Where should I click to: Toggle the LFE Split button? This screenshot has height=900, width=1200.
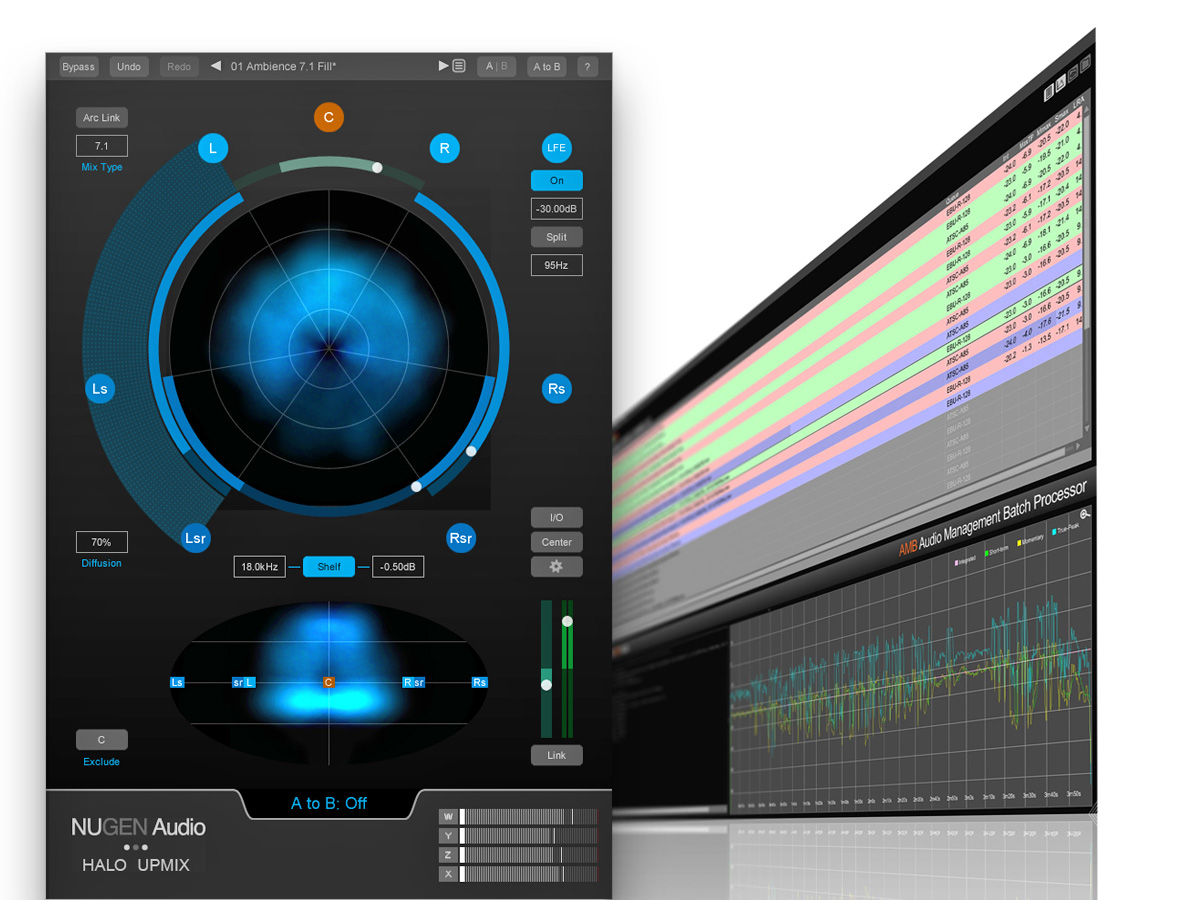click(556, 237)
